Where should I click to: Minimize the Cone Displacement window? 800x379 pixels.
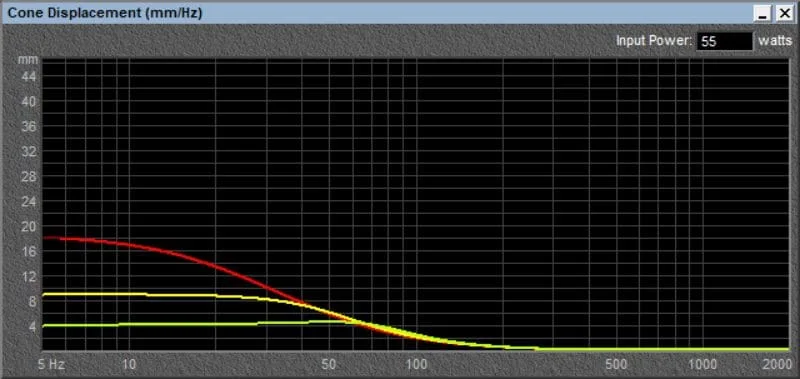[x=763, y=14]
